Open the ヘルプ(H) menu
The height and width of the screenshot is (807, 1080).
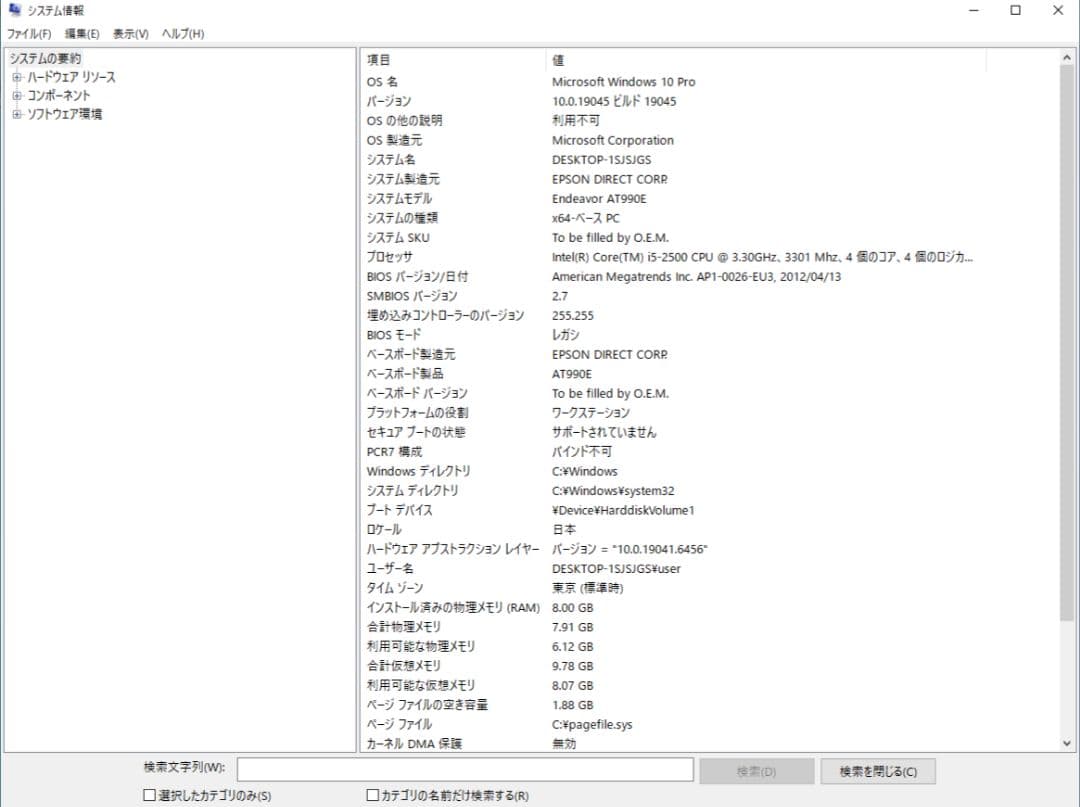click(x=183, y=34)
